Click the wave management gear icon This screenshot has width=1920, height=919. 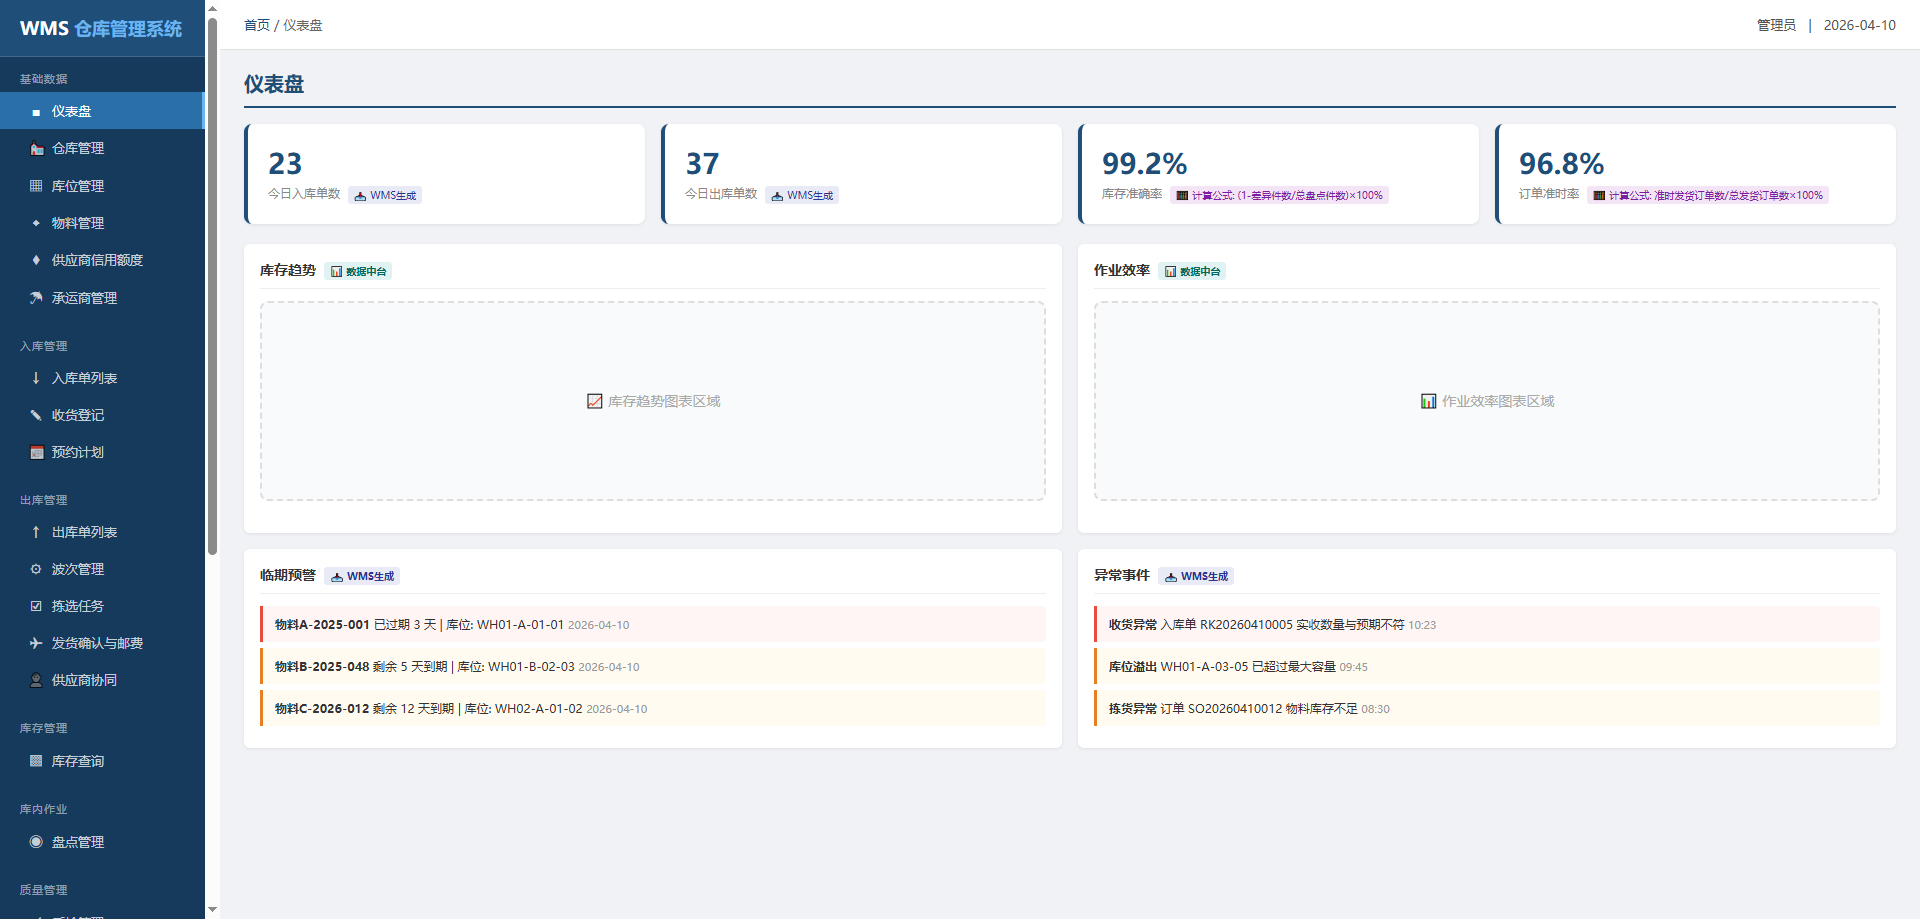pyautogui.click(x=36, y=569)
